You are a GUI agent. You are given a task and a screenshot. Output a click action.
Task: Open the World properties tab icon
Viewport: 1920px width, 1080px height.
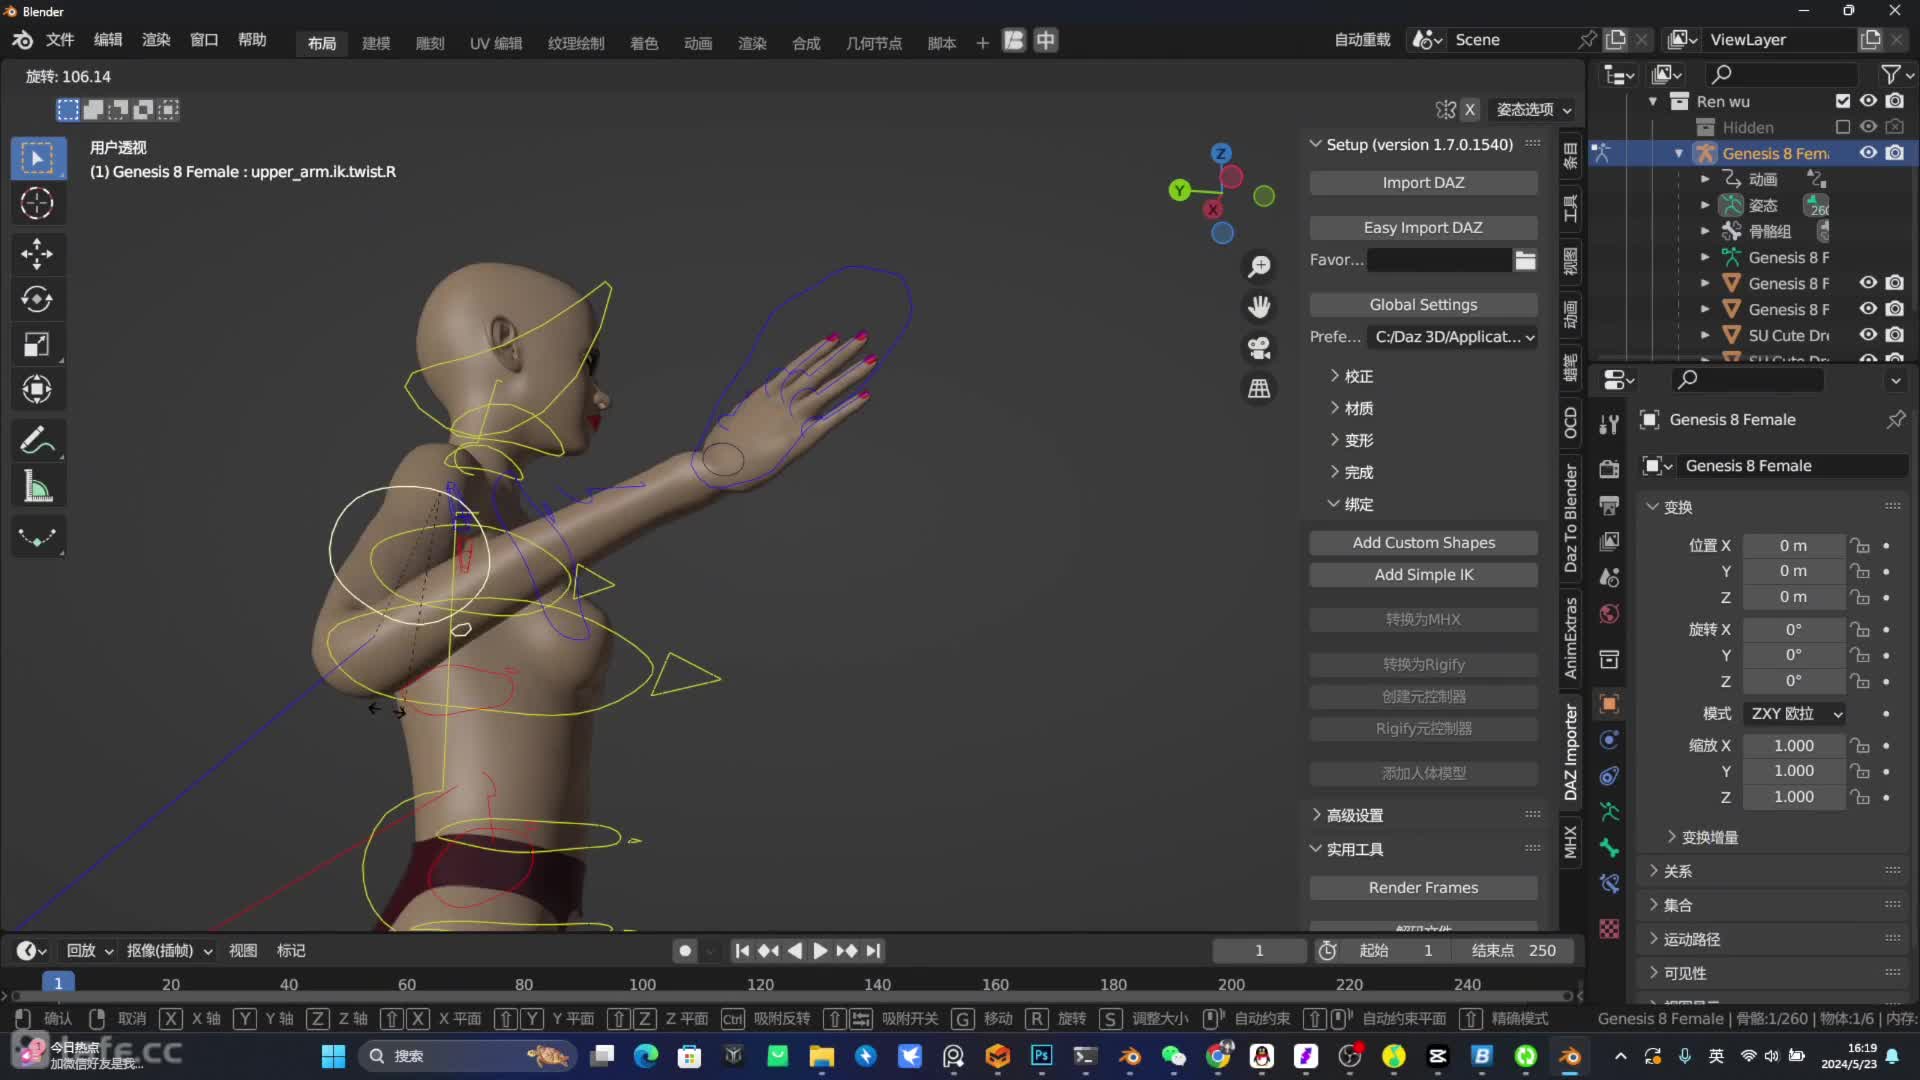click(x=1609, y=614)
